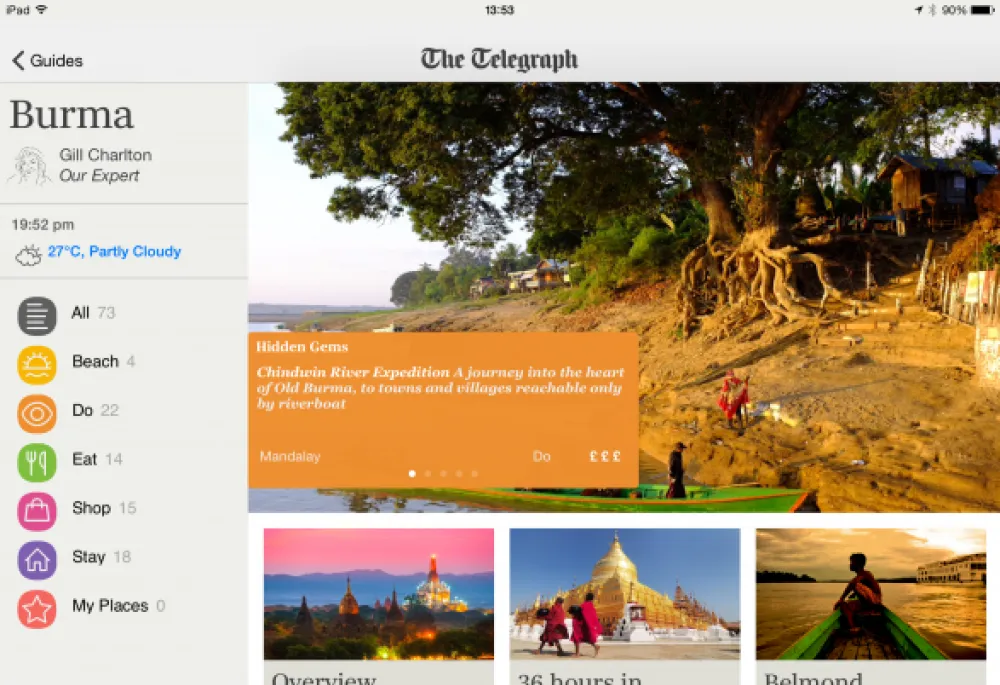Tap the Mandalay location label
The height and width of the screenshot is (685, 1000).
pyautogui.click(x=290, y=457)
